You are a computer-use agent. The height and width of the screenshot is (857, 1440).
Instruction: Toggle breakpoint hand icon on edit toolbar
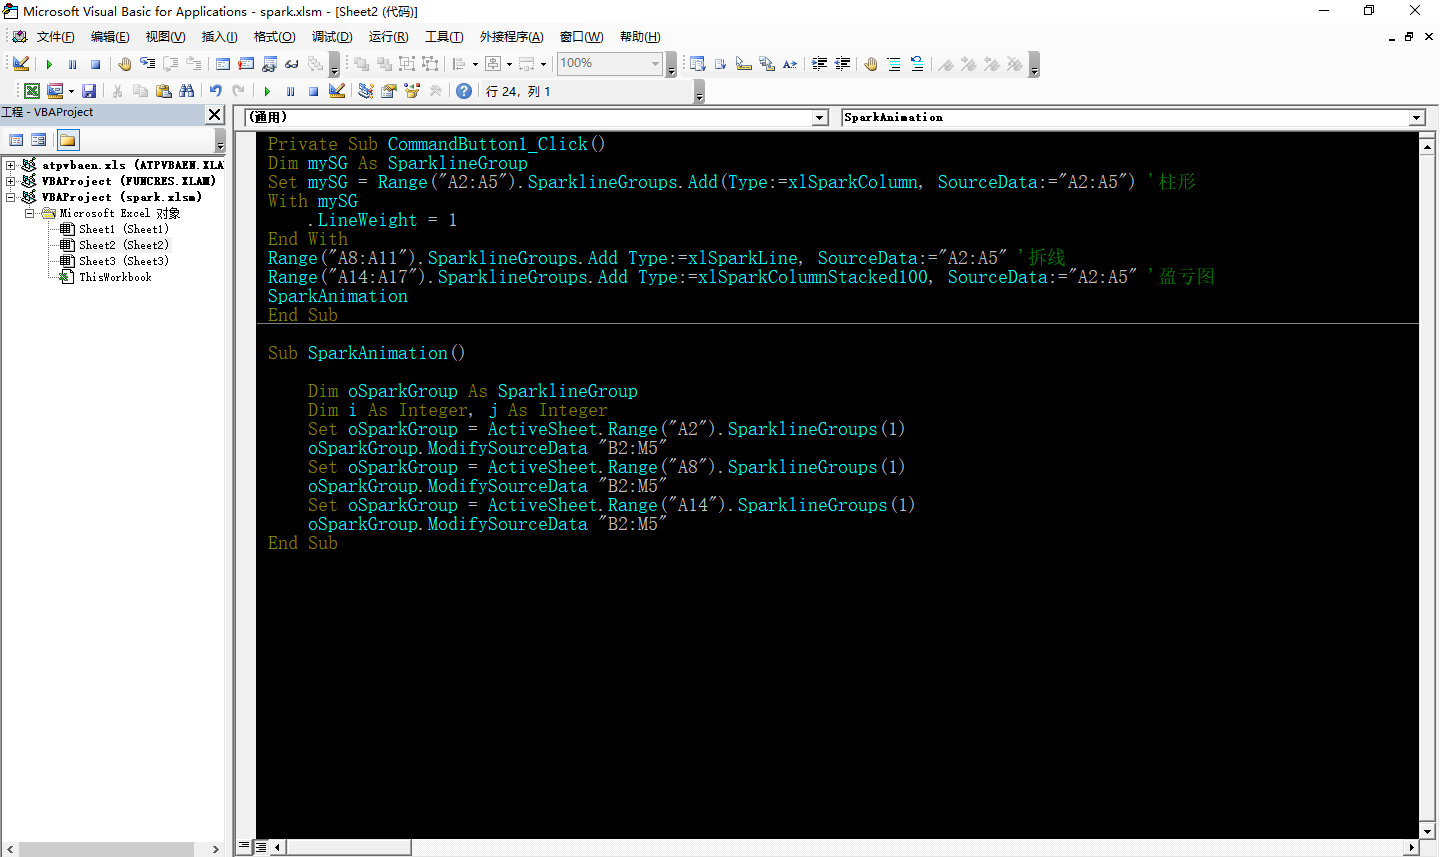[x=871, y=63]
